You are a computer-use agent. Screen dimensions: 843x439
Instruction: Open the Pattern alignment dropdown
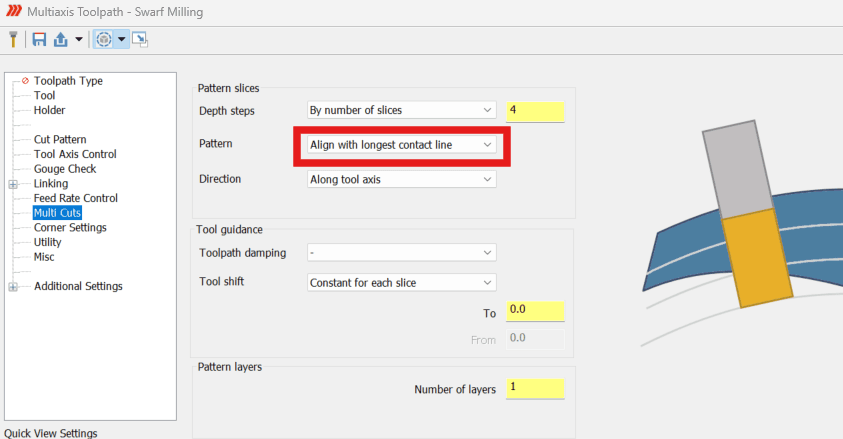pos(402,145)
